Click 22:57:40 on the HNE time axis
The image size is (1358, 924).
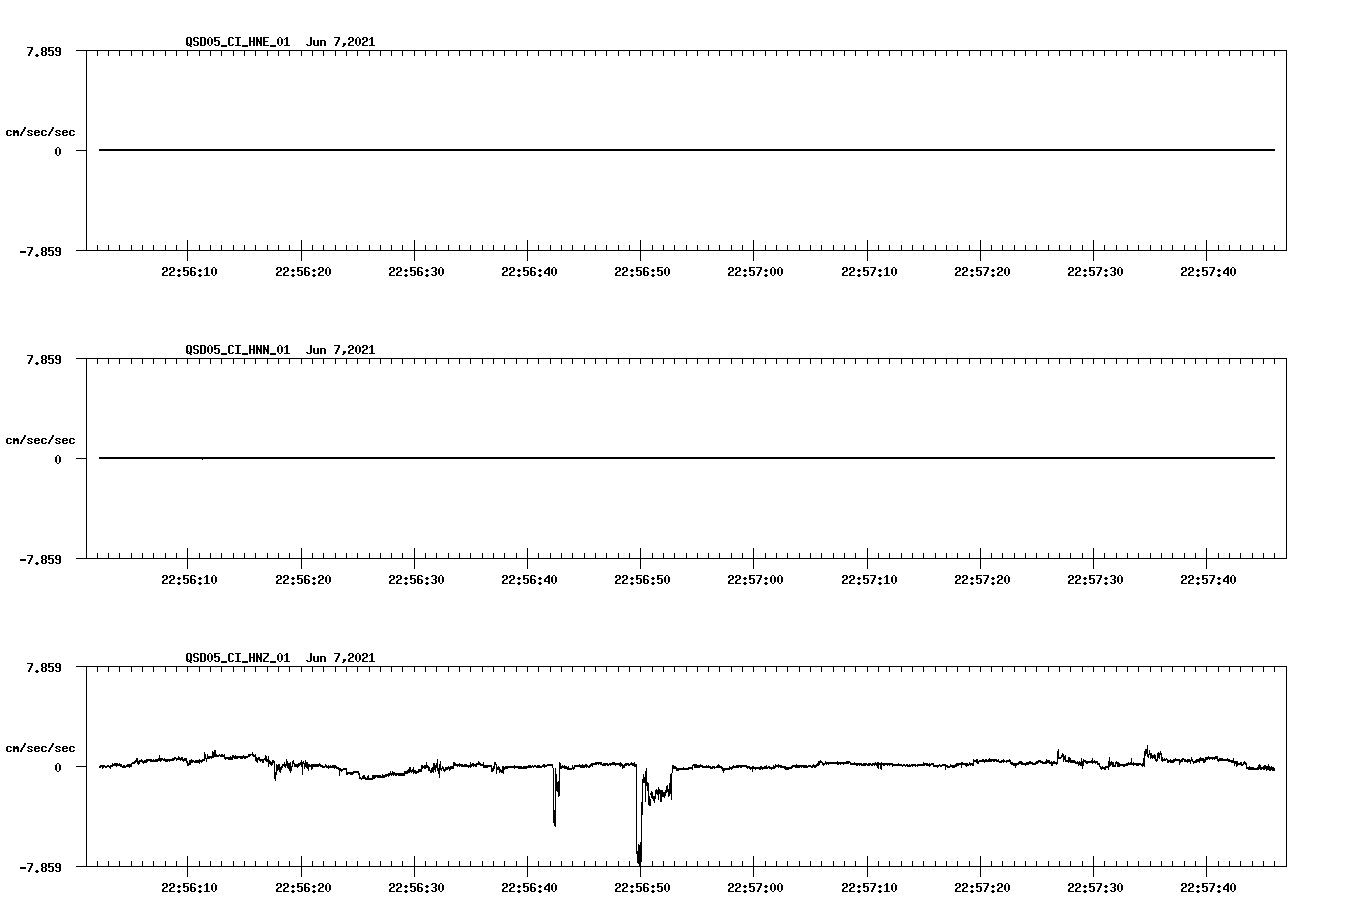[x=1208, y=272]
